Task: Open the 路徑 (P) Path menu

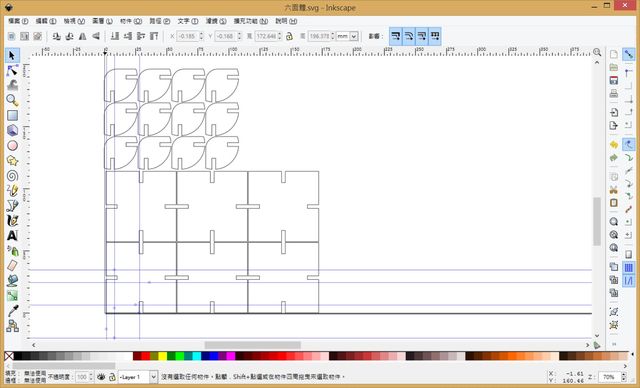Action: pyautogui.click(x=159, y=21)
